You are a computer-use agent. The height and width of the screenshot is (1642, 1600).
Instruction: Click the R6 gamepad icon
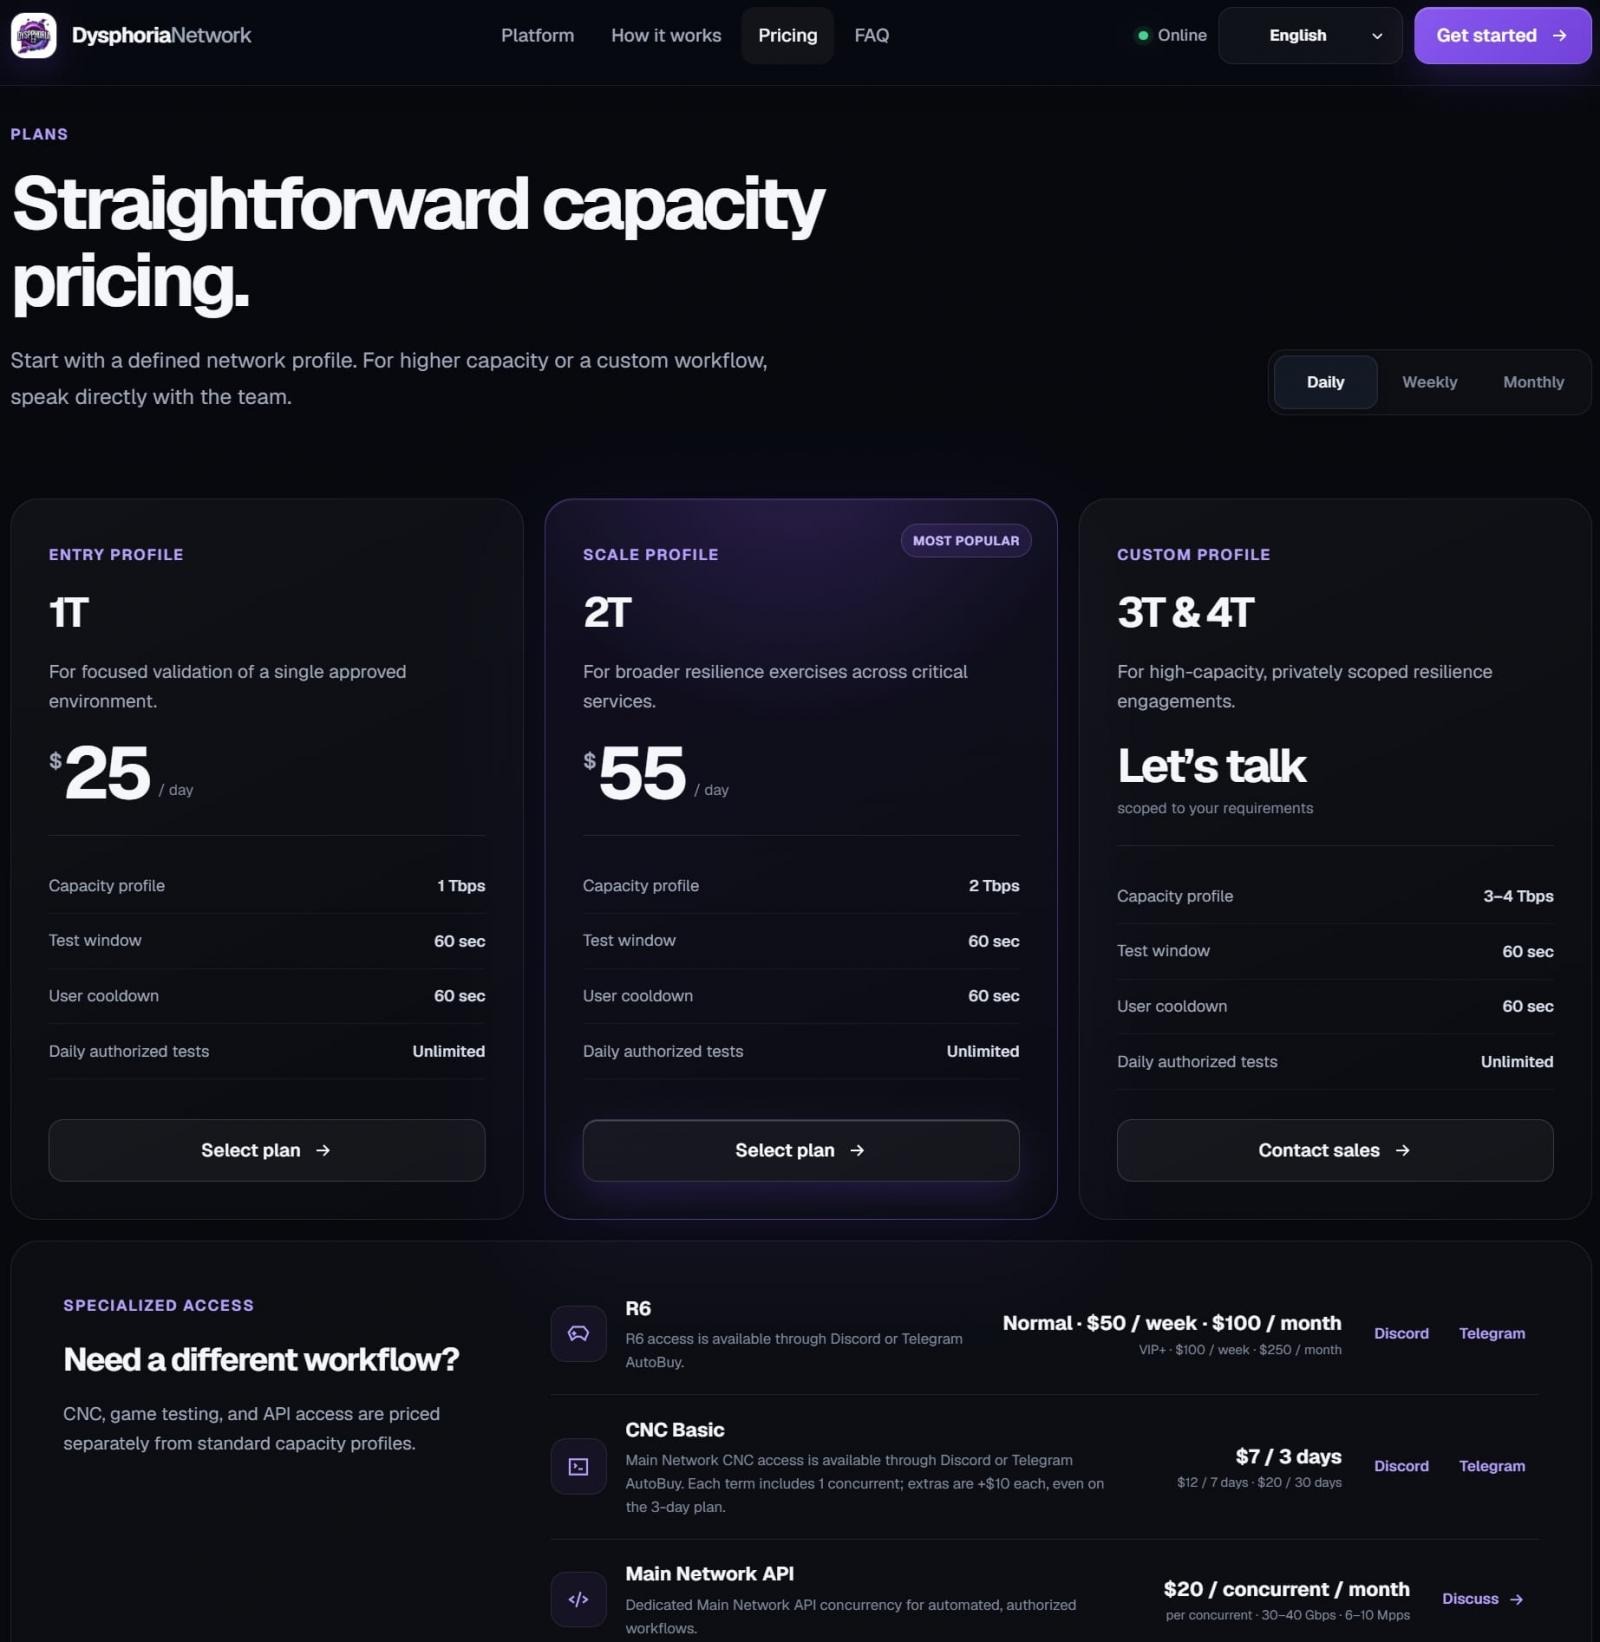point(578,1333)
